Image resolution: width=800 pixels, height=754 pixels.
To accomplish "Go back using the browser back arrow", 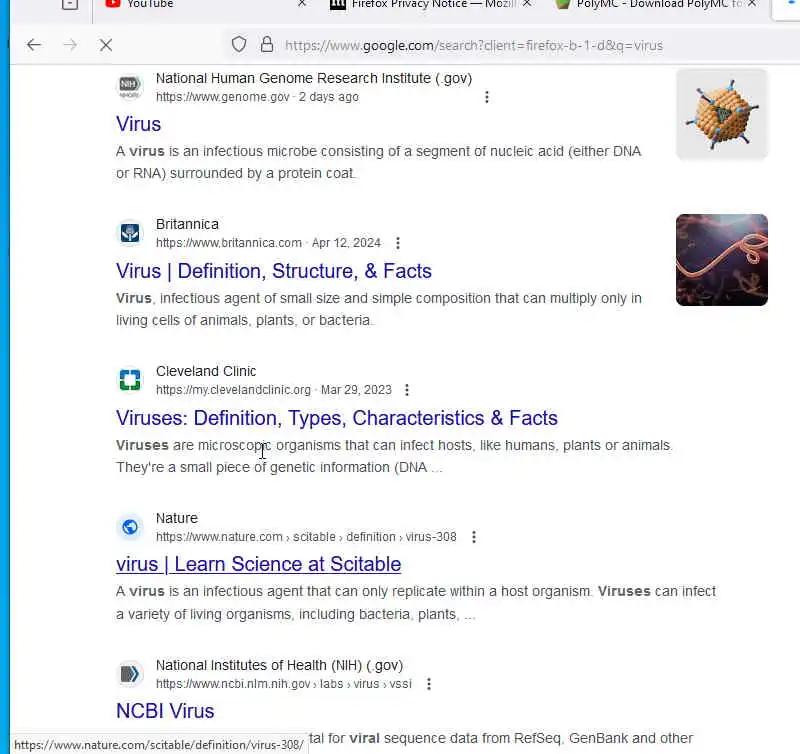I will (34, 45).
